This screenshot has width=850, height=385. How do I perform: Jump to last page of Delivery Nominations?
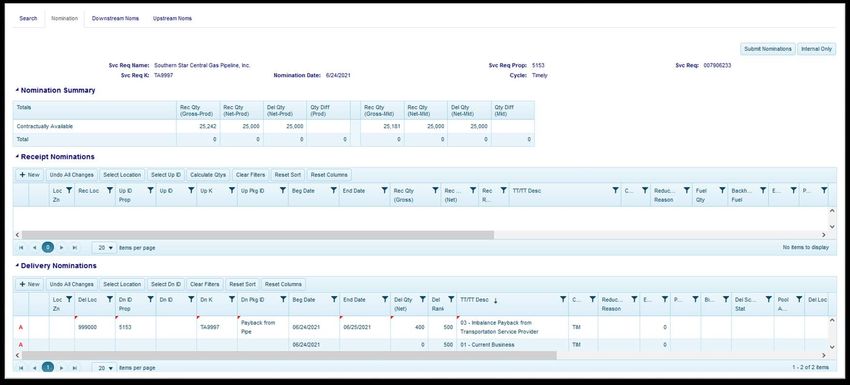click(x=75, y=368)
